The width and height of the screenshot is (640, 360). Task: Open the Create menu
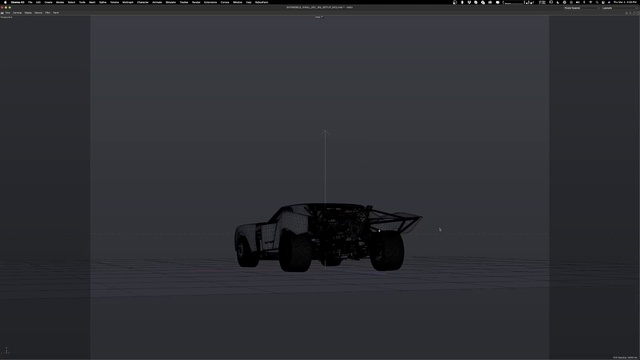(48, 2)
